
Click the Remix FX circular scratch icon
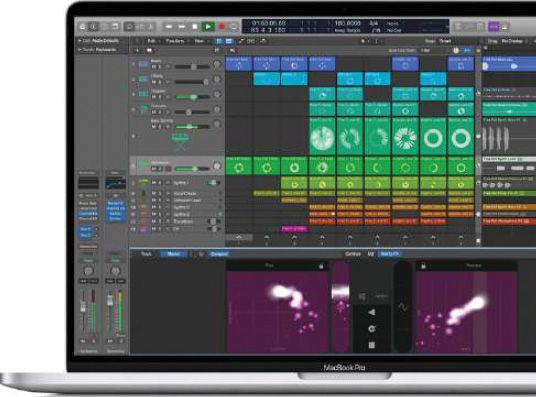(372, 329)
